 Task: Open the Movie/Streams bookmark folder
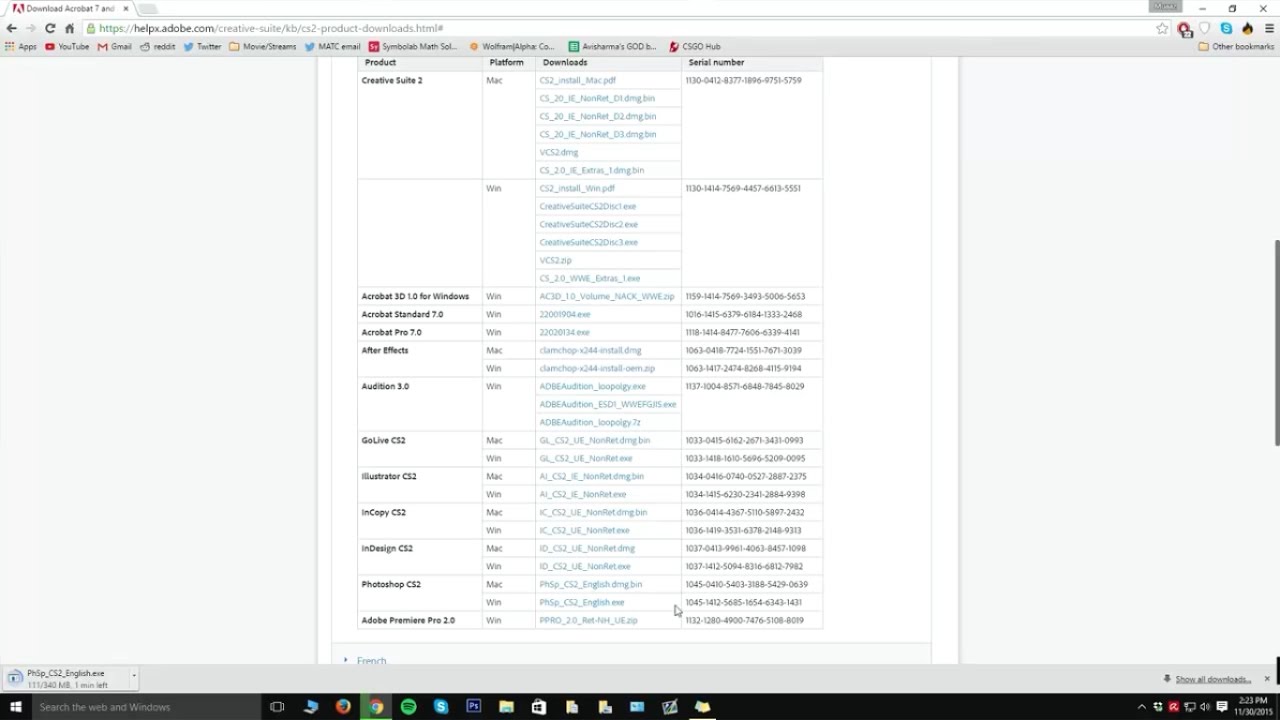(263, 46)
